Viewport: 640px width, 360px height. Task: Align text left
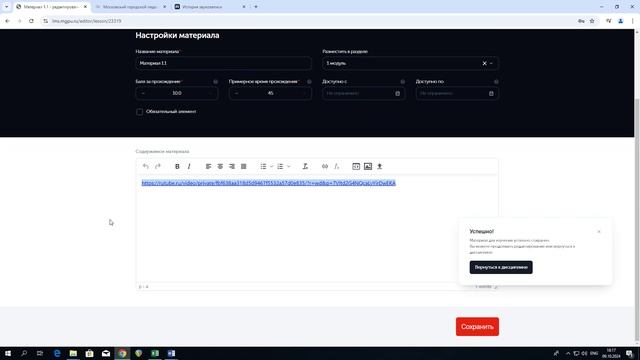click(x=208, y=166)
